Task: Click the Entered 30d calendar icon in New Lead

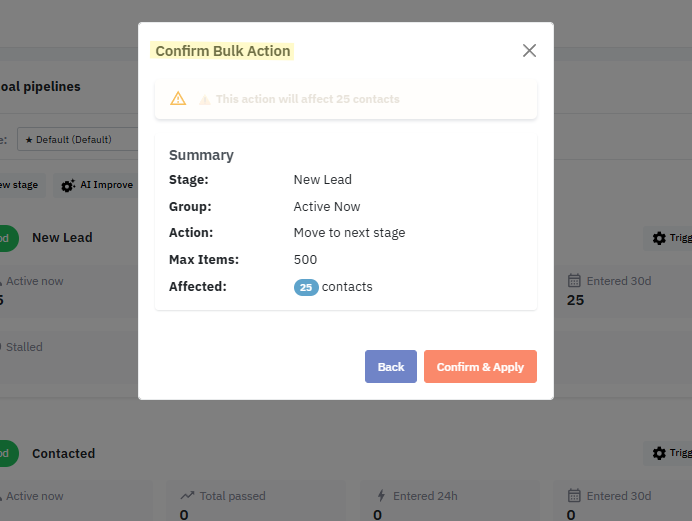Action: click(574, 281)
